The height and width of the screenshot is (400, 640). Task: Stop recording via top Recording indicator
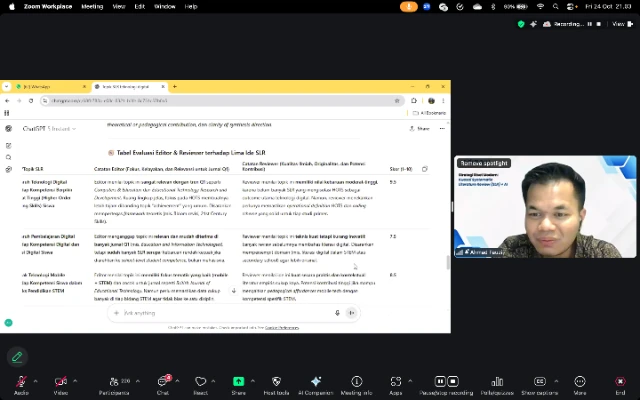tap(599, 24)
